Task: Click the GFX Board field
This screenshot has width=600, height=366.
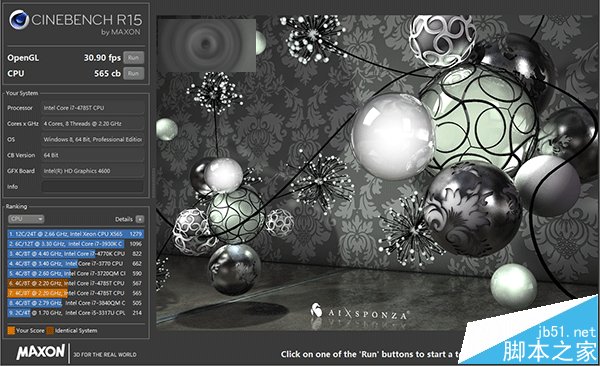Action: click(93, 171)
